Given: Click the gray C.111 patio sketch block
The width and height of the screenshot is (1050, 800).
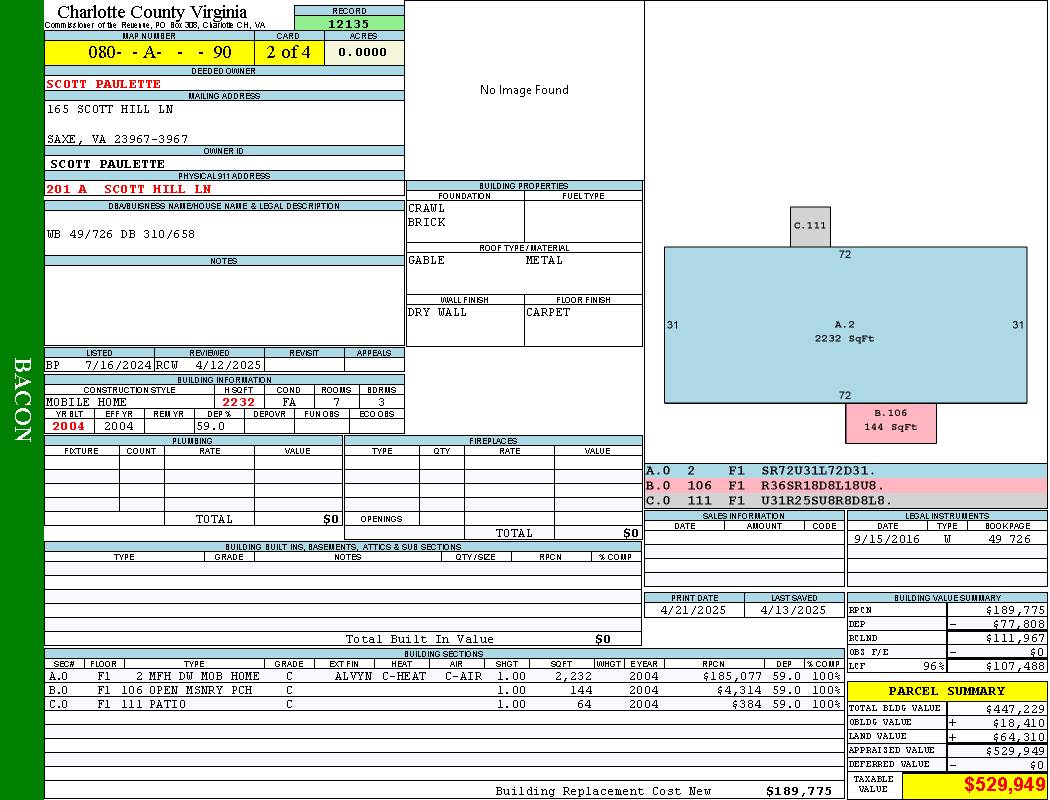Looking at the screenshot, I should click(x=810, y=226).
